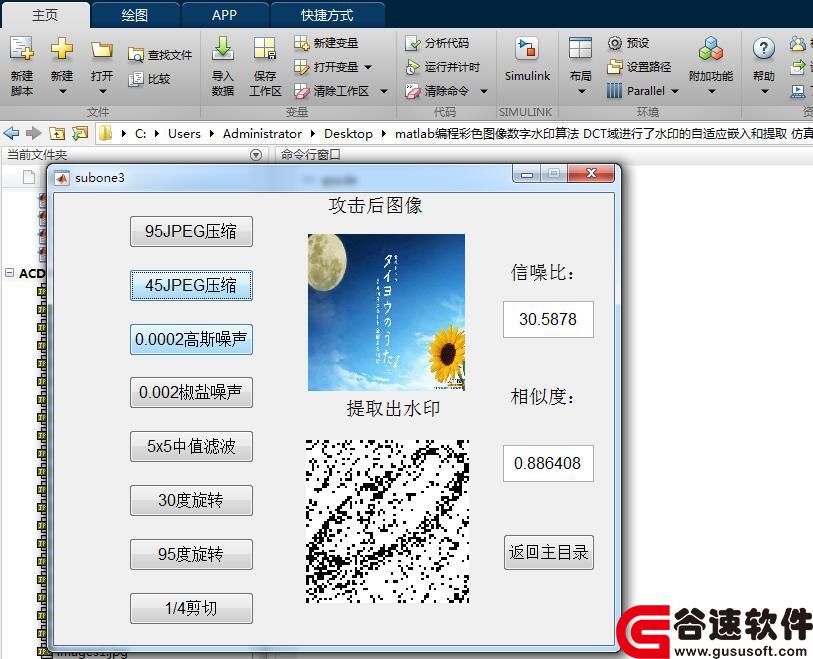Switch to the Home (主页) tab
The height and width of the screenshot is (659, 813).
(45, 15)
